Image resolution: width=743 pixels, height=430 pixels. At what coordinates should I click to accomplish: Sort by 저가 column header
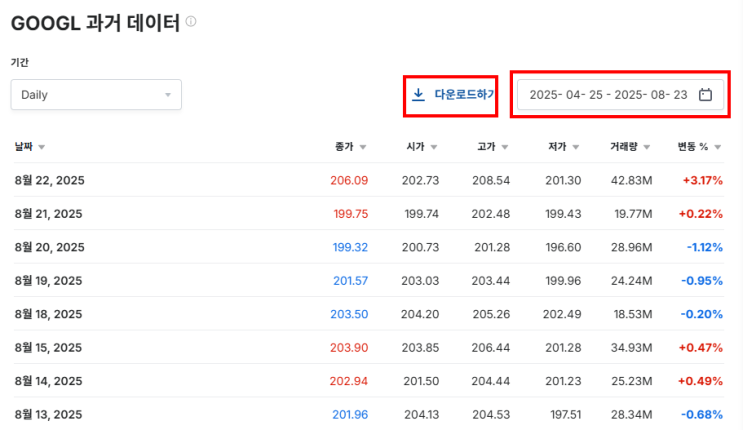coord(564,147)
